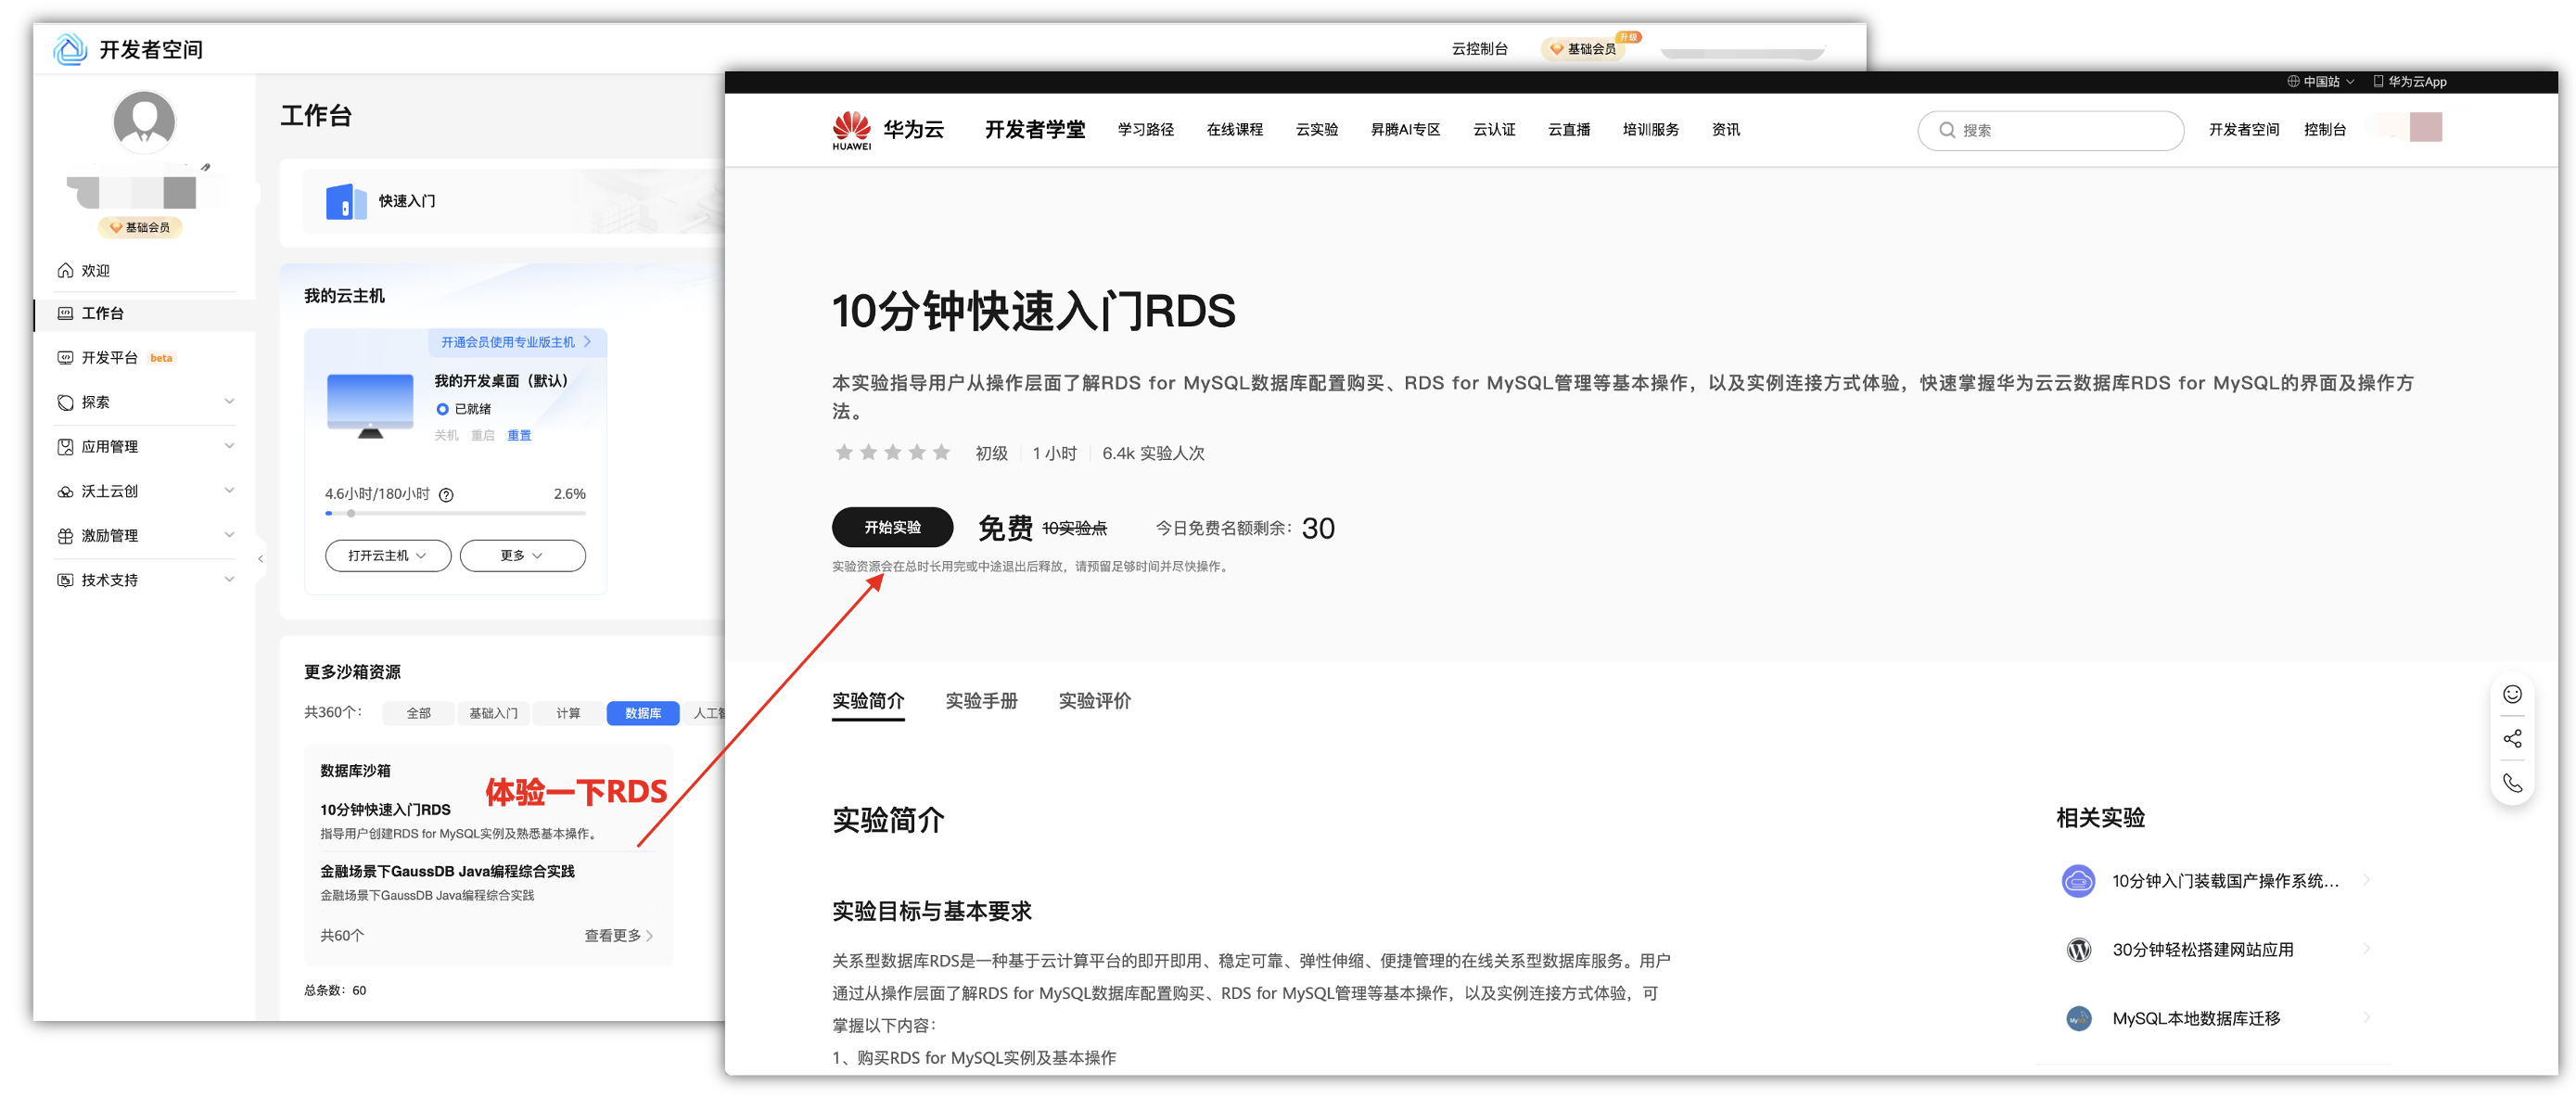Open the 昇腾AI专区 menu

tap(1406, 130)
